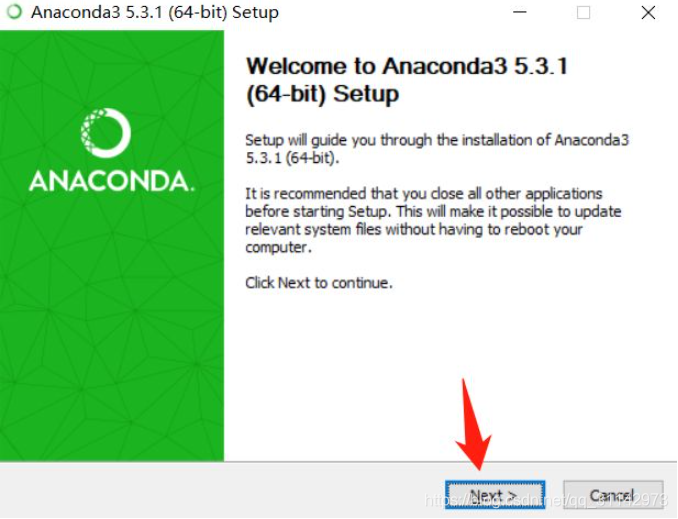Click the red arrow annotation

coord(473,425)
